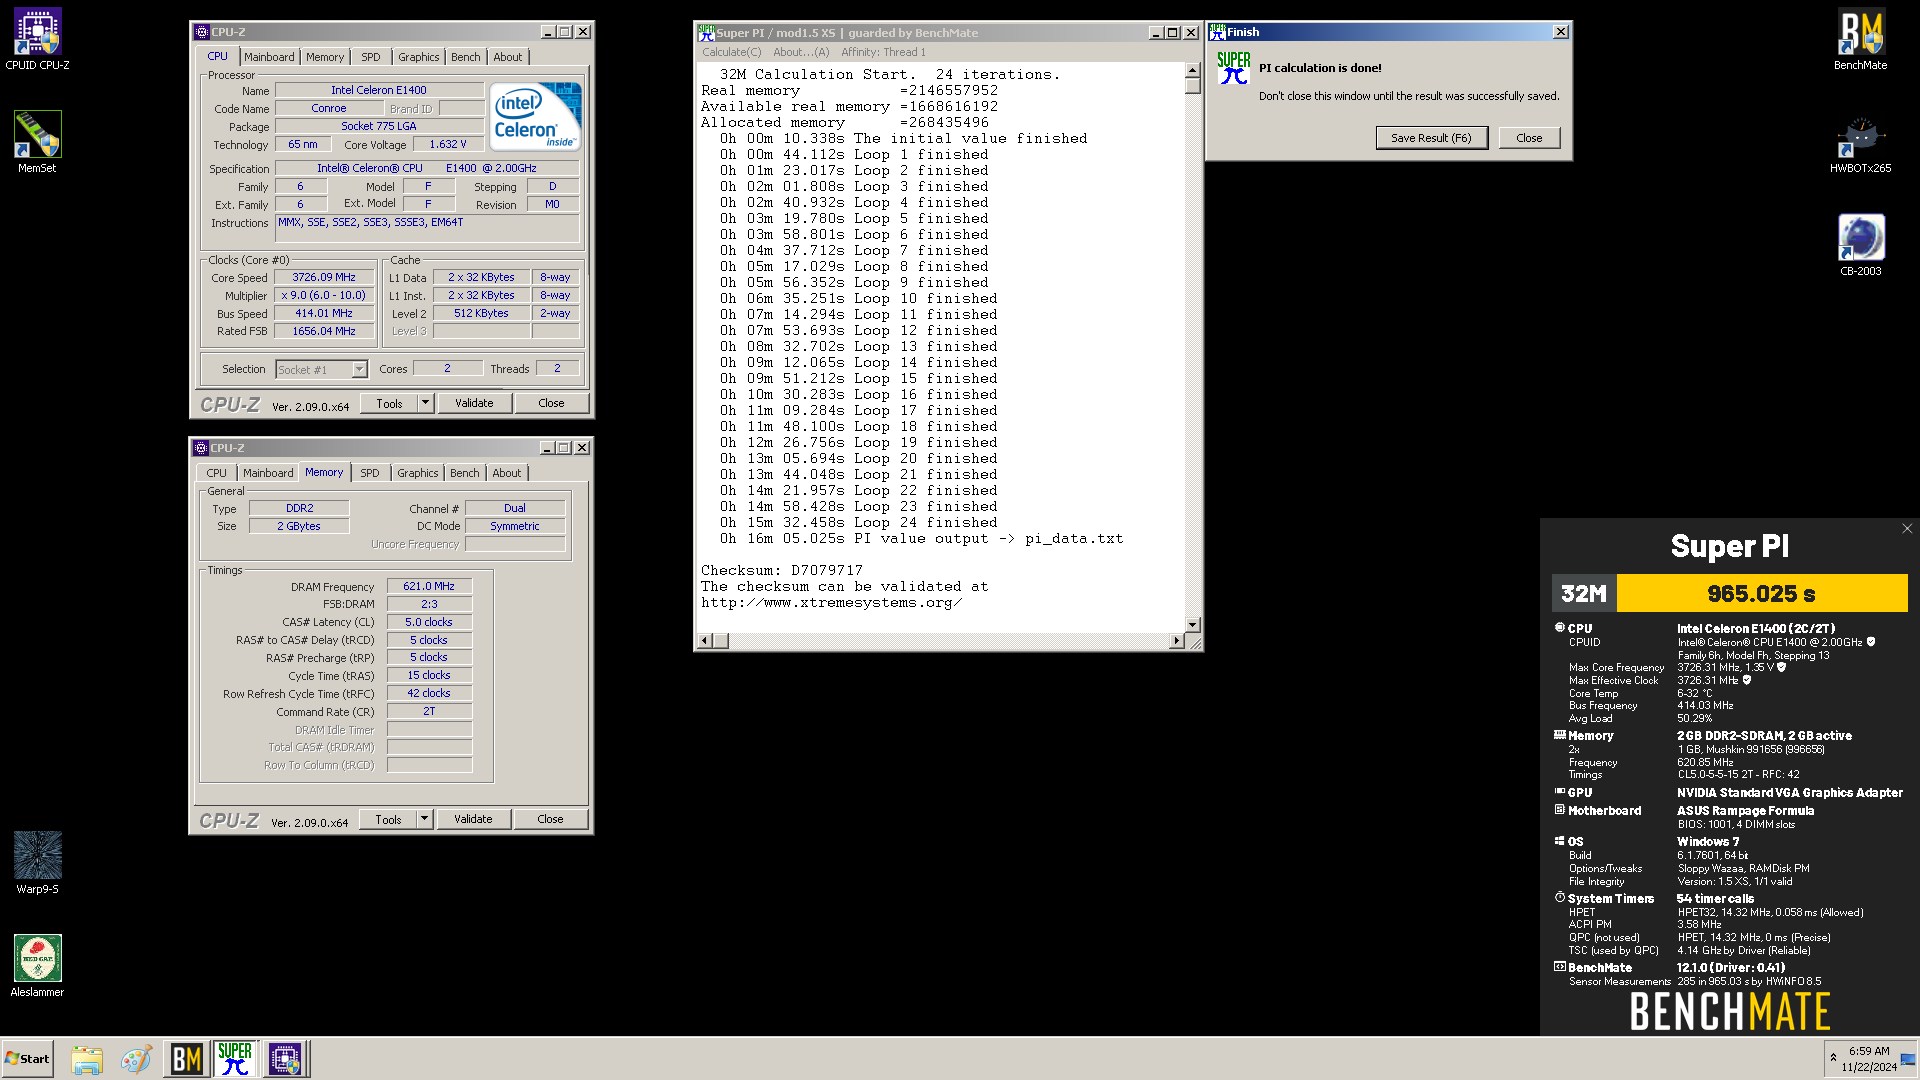Viewport: 1920px width, 1080px height.
Task: Click Save Result (F6) button
Action: click(x=1431, y=138)
